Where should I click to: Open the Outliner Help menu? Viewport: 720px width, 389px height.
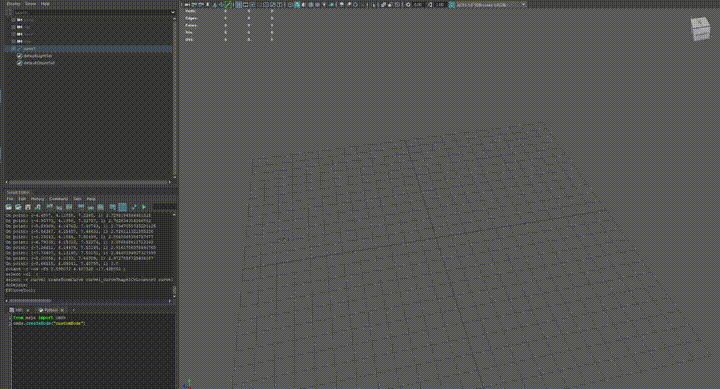pyautogui.click(x=45, y=4)
